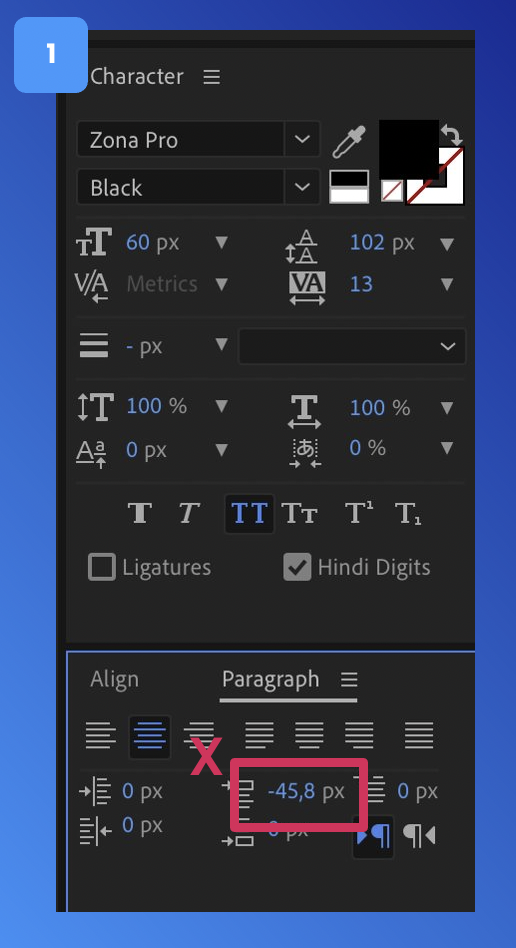This screenshot has width=516, height=948.
Task: Click the black fill color swatch
Action: point(408,148)
